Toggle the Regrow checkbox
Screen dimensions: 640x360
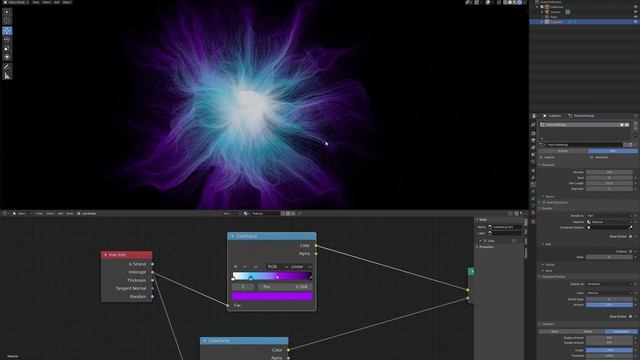[x=541, y=157]
